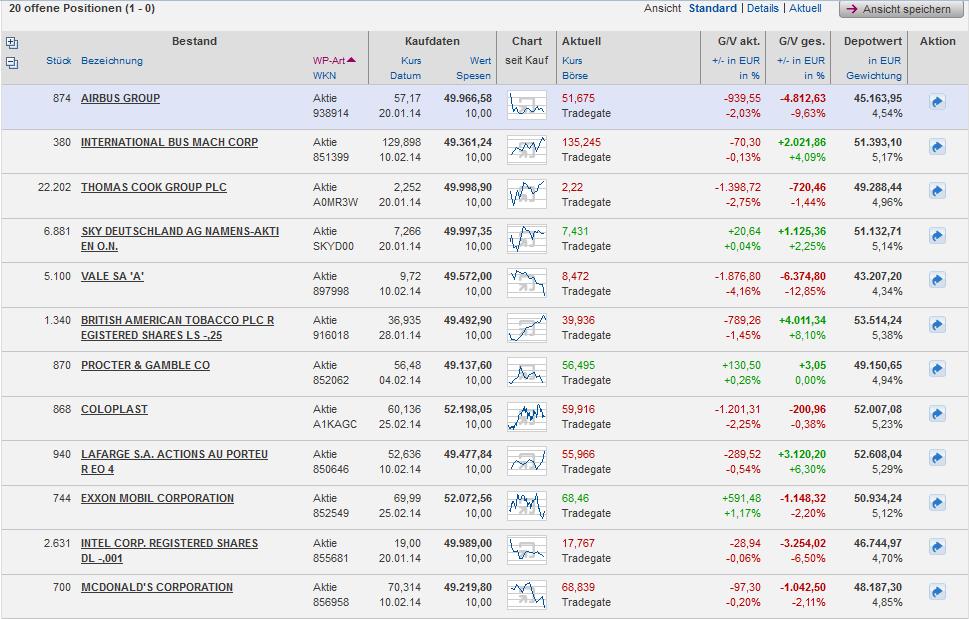Image resolution: width=969 pixels, height=619 pixels.
Task: Select LAFARGE purchase value 49.477,84
Action: (468, 454)
